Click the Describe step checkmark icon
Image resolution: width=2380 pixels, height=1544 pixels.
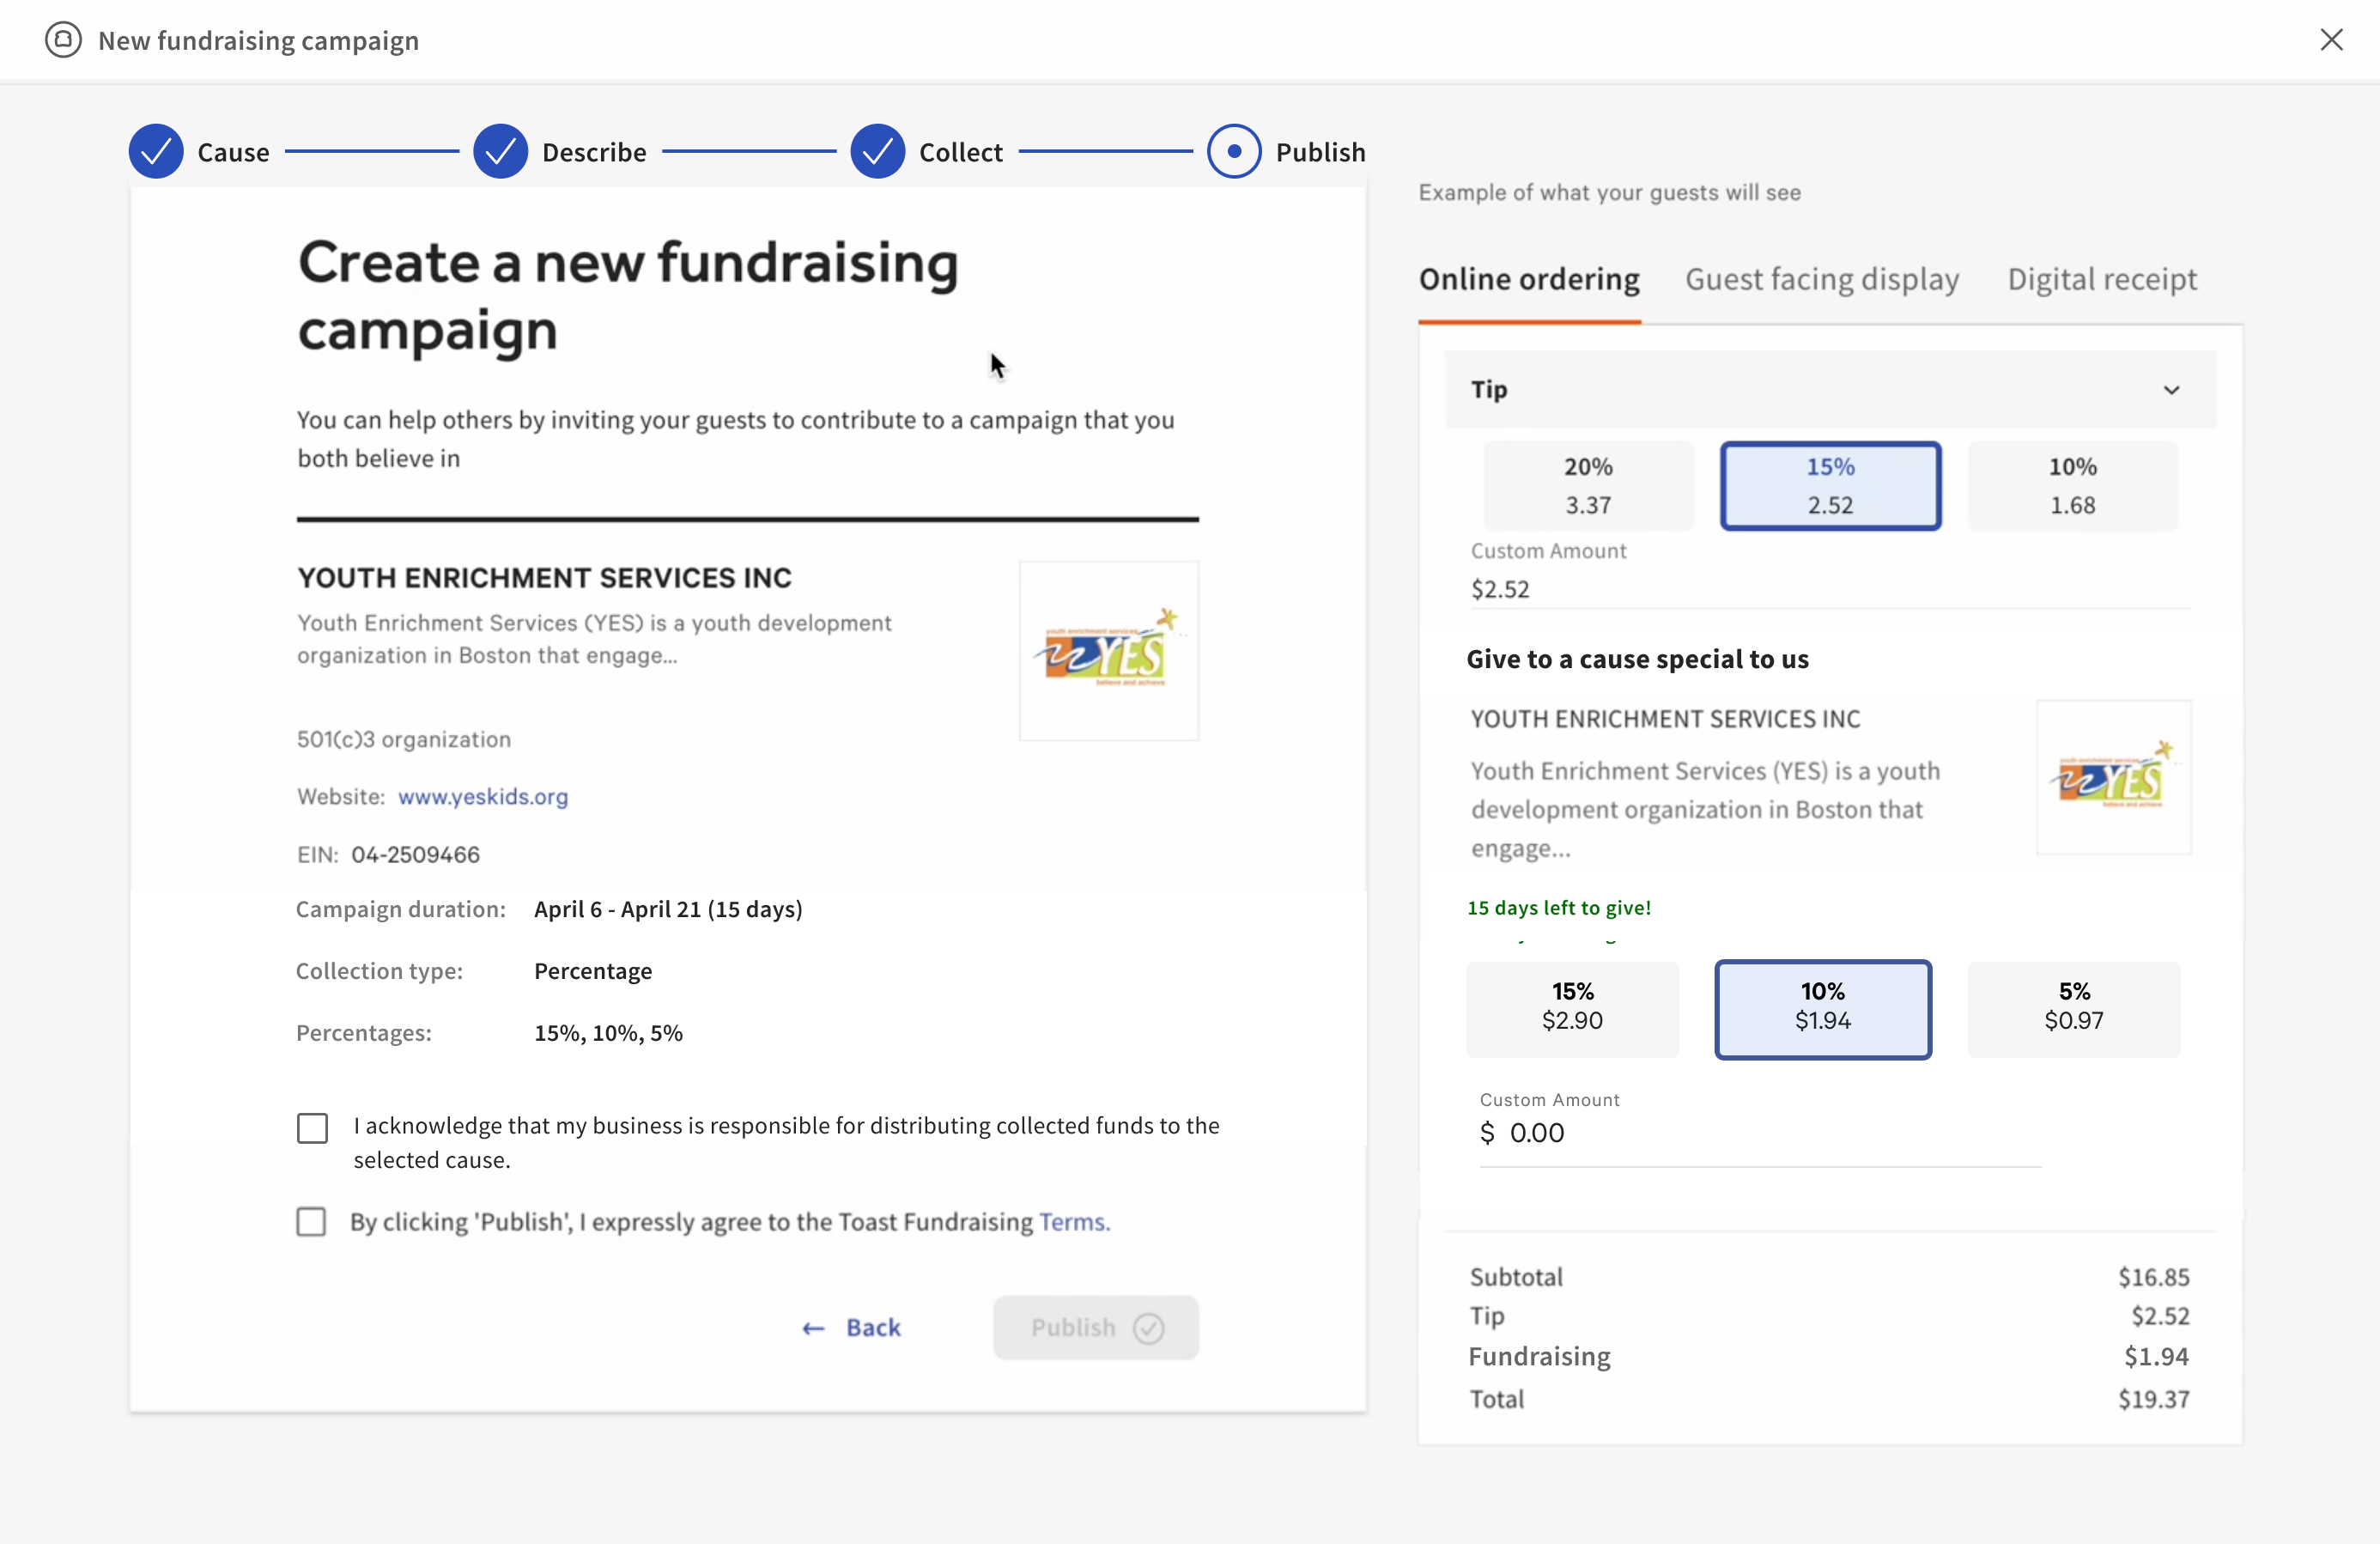point(500,152)
